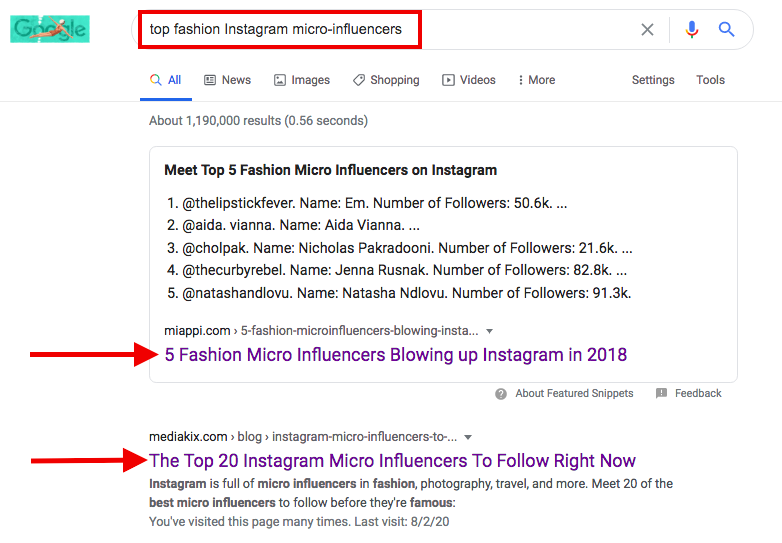The height and width of the screenshot is (543, 782).
Task: Open the Shopping results tab
Action: tap(385, 80)
